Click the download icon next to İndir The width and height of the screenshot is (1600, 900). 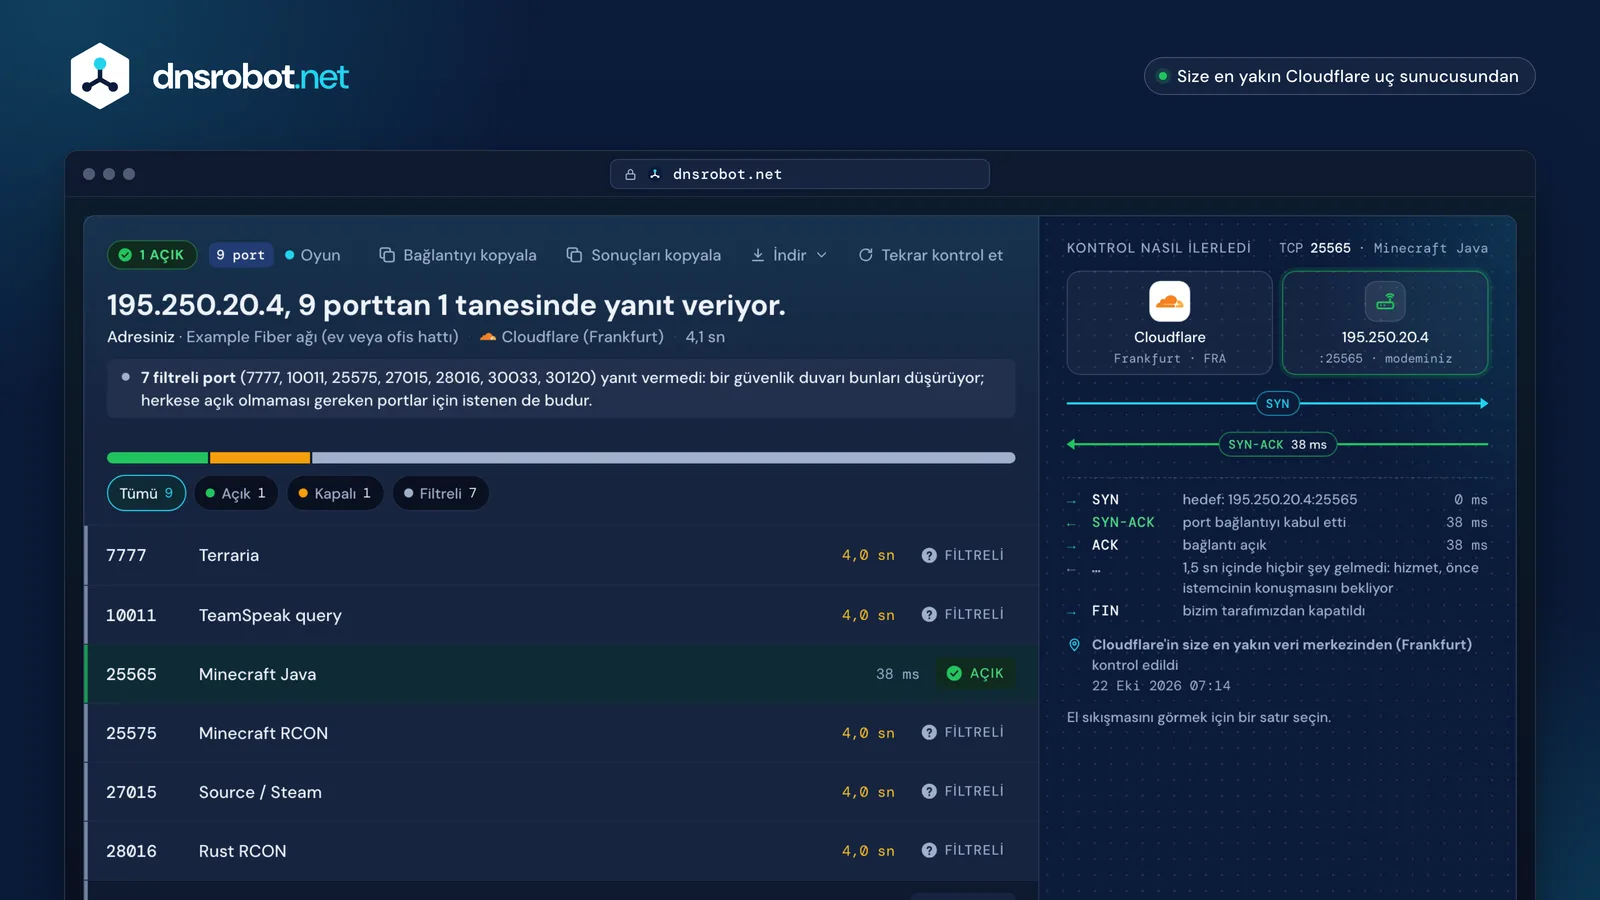[758, 255]
